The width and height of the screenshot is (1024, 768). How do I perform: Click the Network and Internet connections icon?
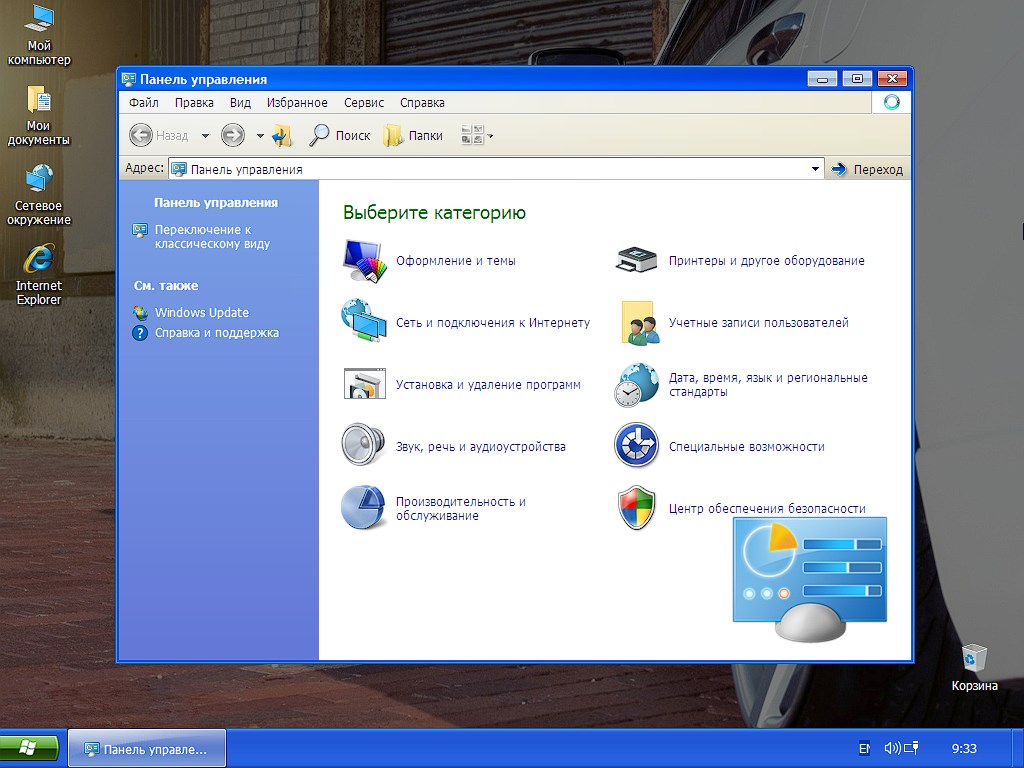364,322
